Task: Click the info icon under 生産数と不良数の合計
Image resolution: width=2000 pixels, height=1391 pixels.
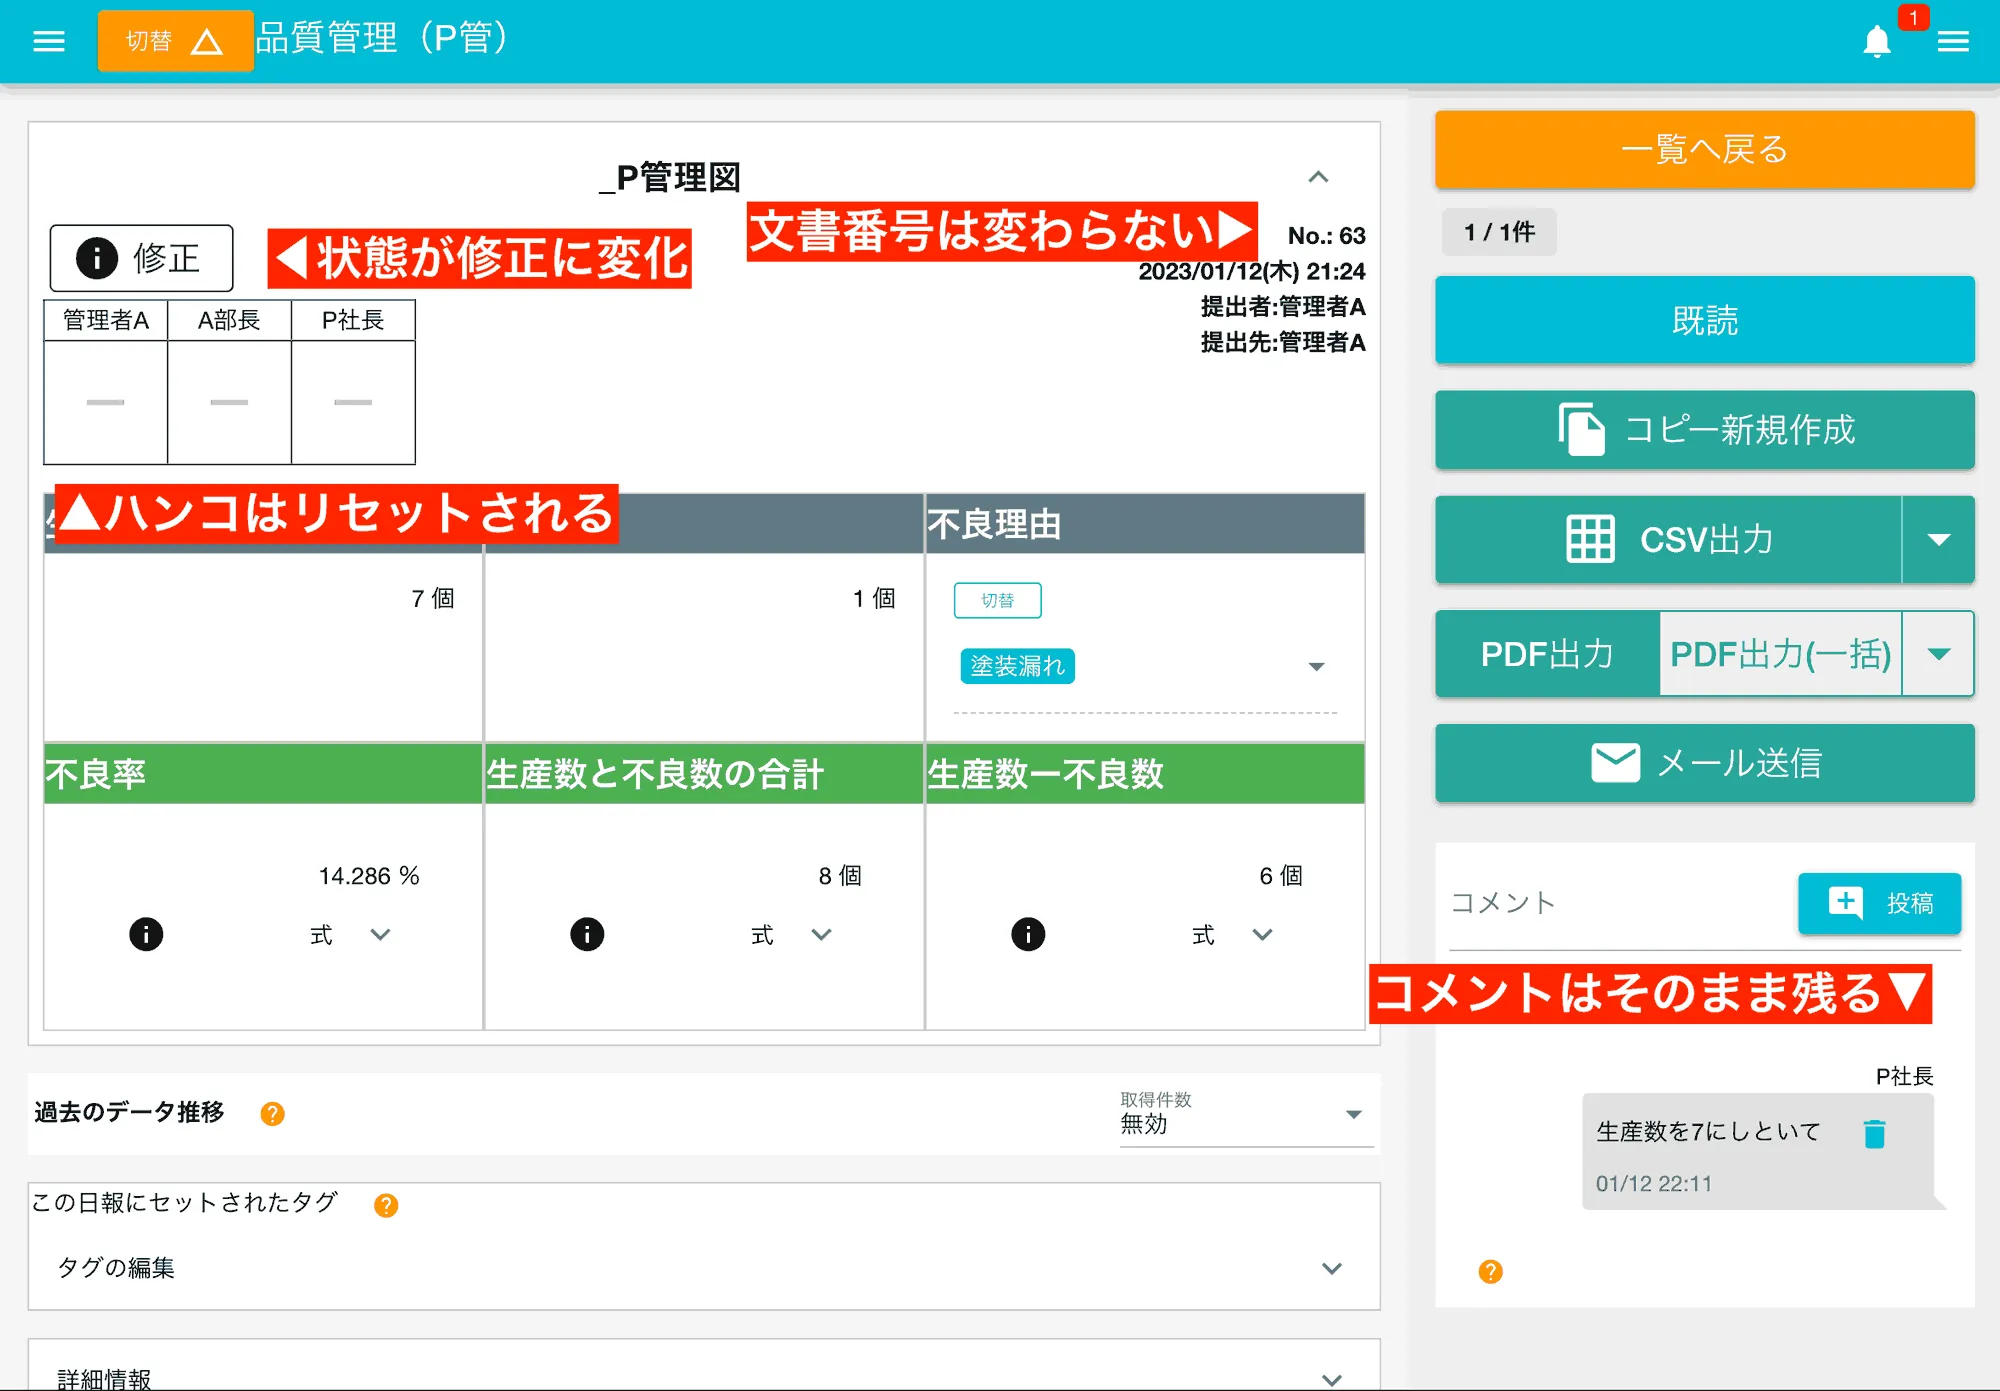Action: [x=588, y=934]
